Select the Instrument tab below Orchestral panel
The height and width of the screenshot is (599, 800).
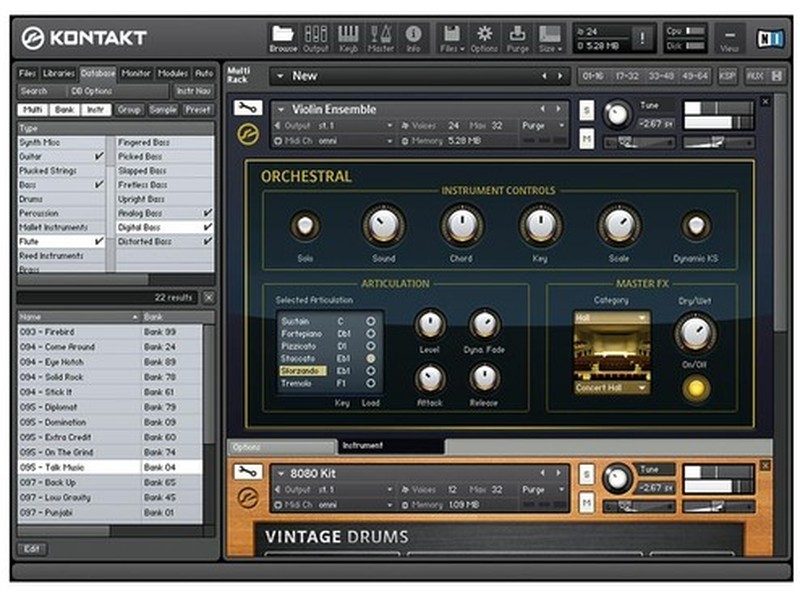point(391,446)
